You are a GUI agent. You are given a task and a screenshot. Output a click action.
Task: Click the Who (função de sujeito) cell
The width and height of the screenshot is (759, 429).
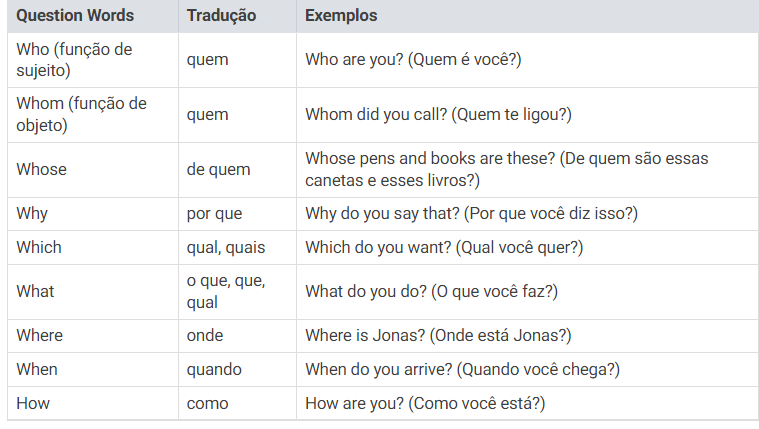tap(93, 60)
